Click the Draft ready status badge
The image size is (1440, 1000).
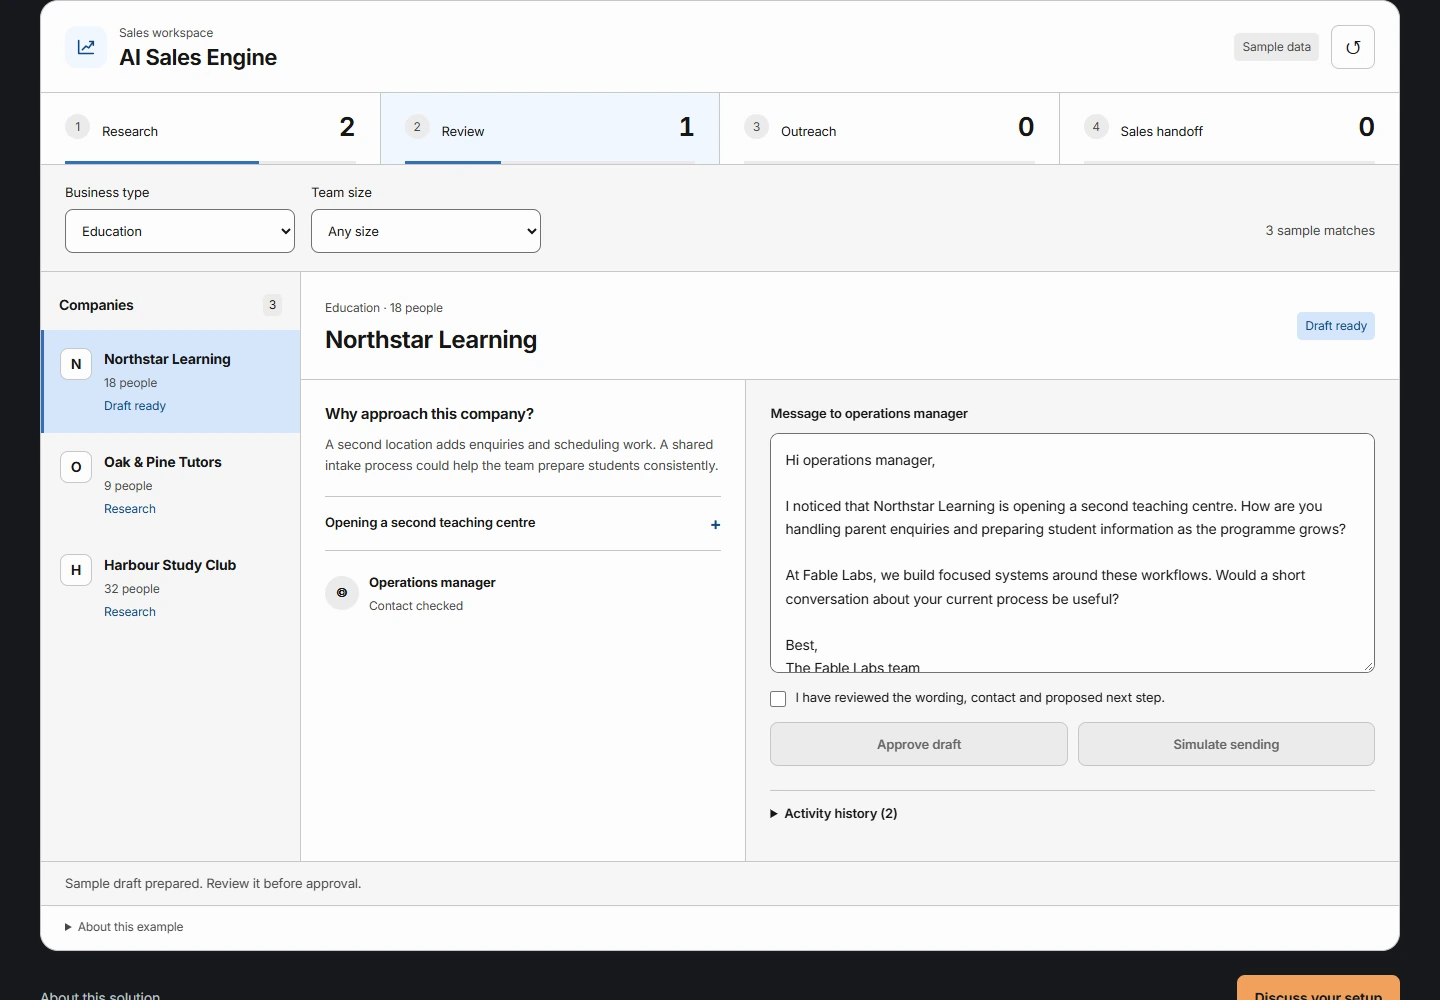[x=1336, y=326]
